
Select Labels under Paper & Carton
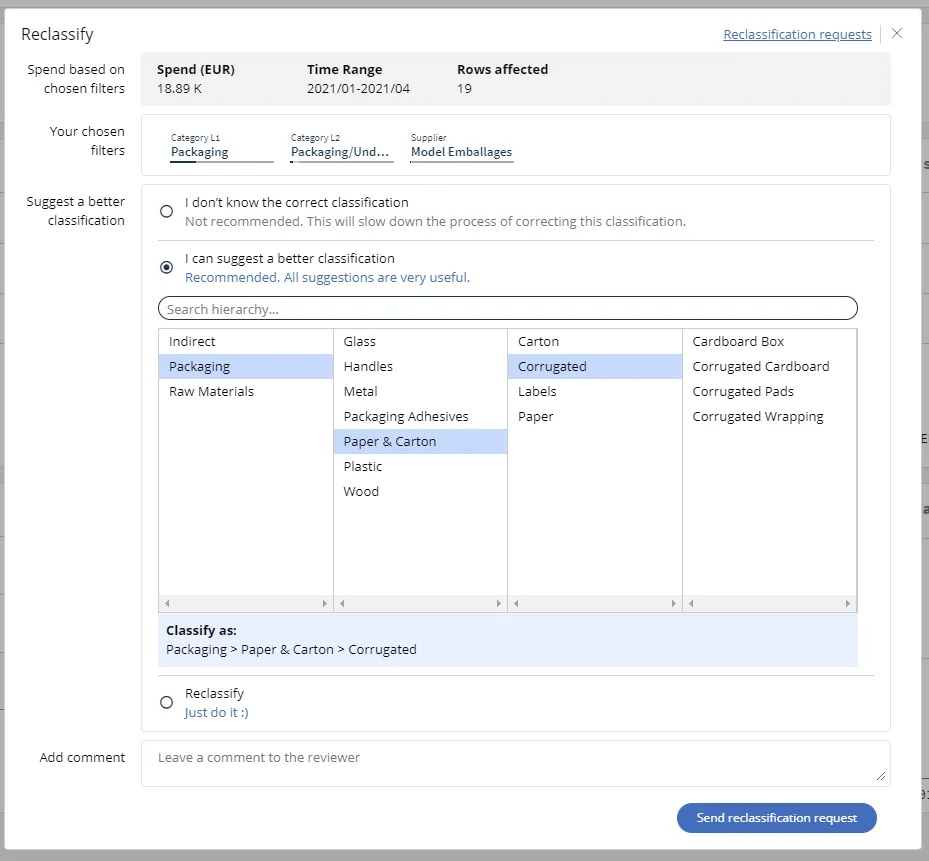pos(537,392)
